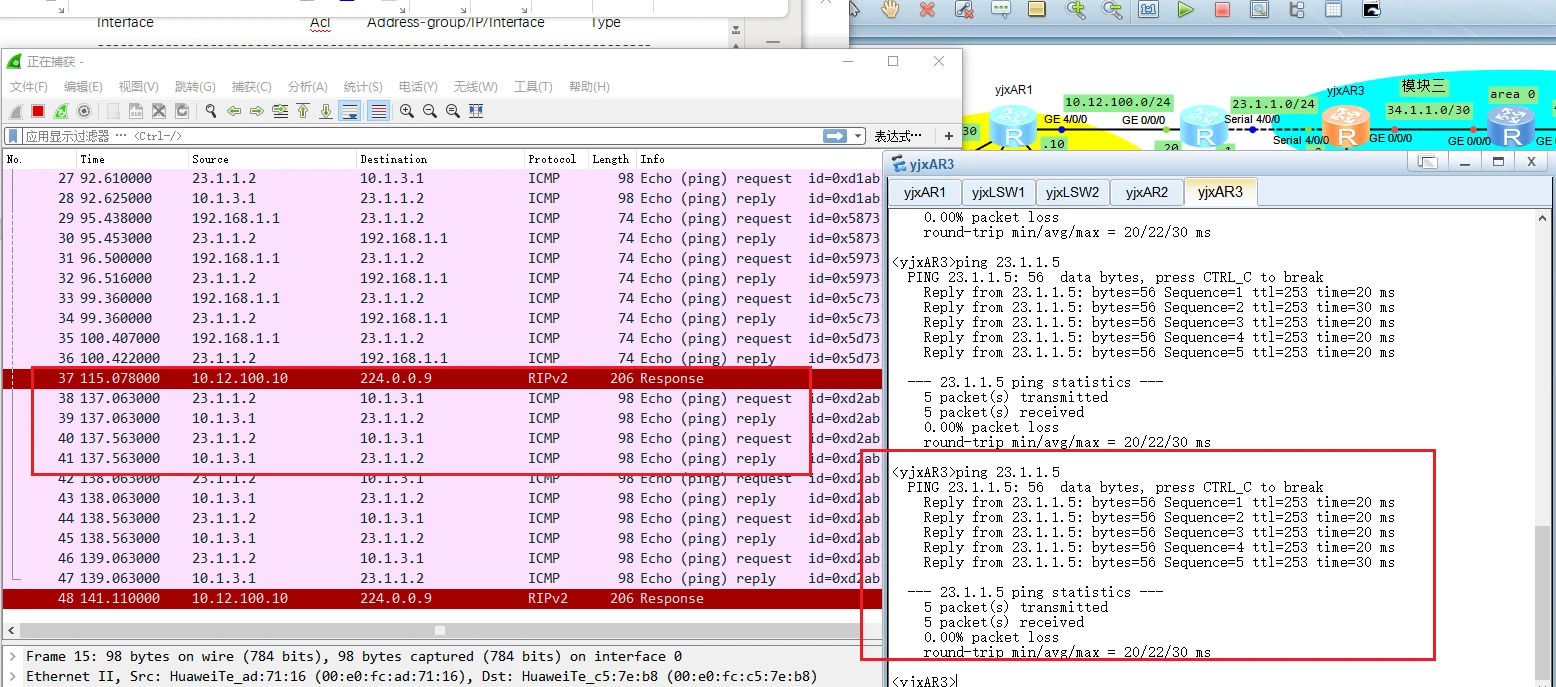
Task: Click the 表达式 expression button
Action: (x=898, y=136)
